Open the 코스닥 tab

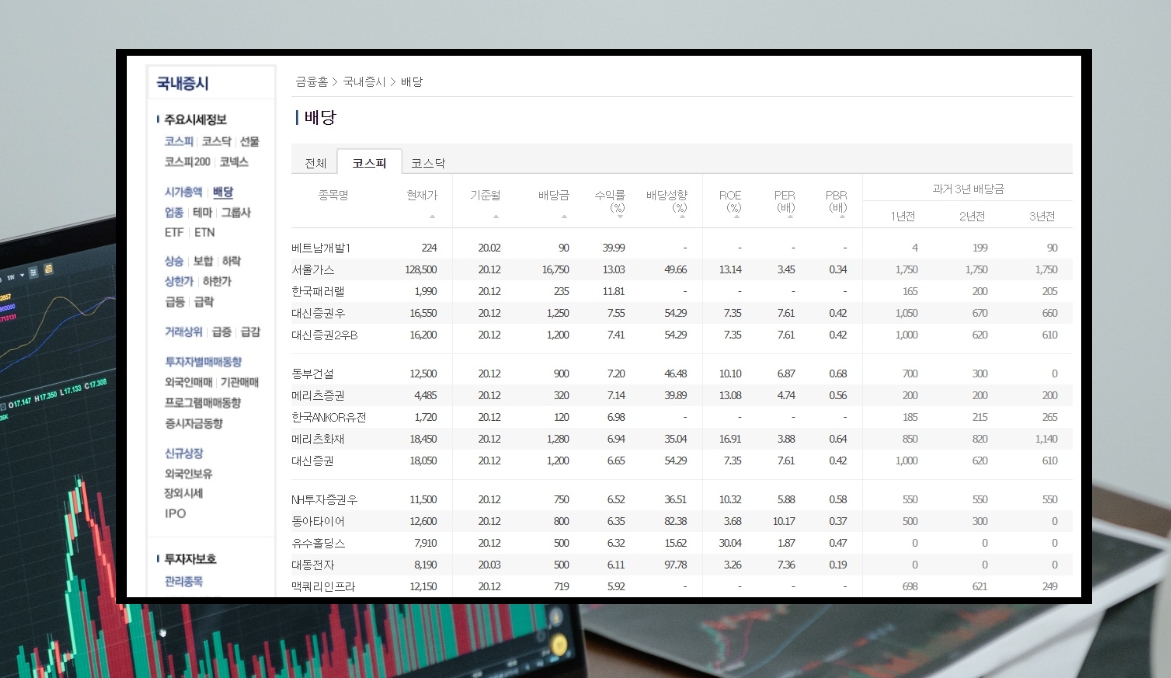[x=428, y=163]
